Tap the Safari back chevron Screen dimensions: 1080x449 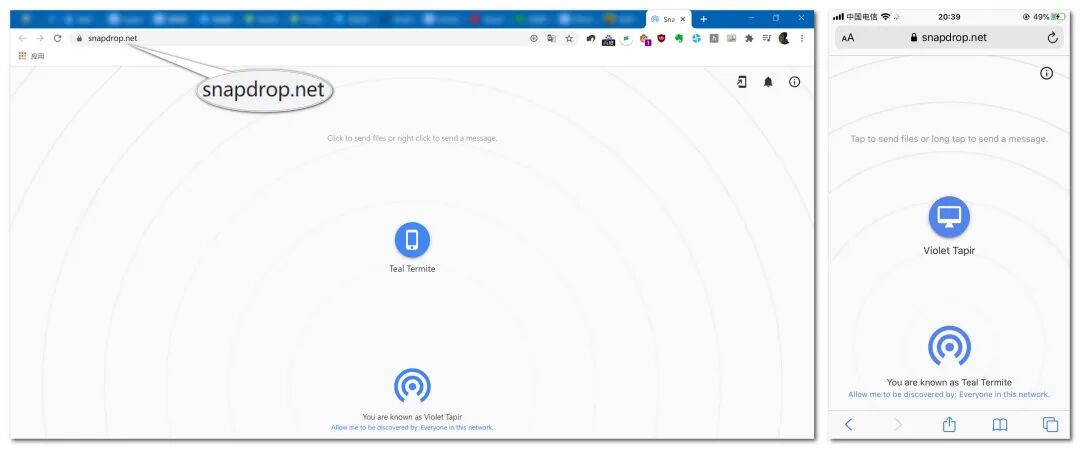click(849, 425)
